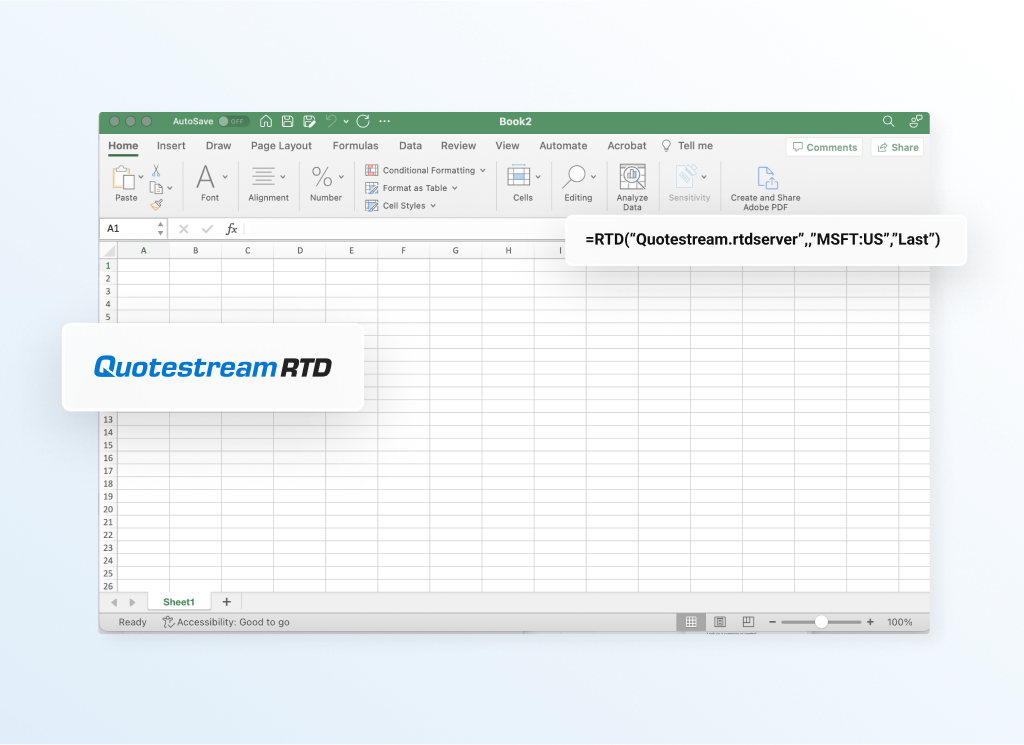Click the Create and Share Adobe PDF icon
This screenshot has height=745, width=1024.
pyautogui.click(x=765, y=180)
